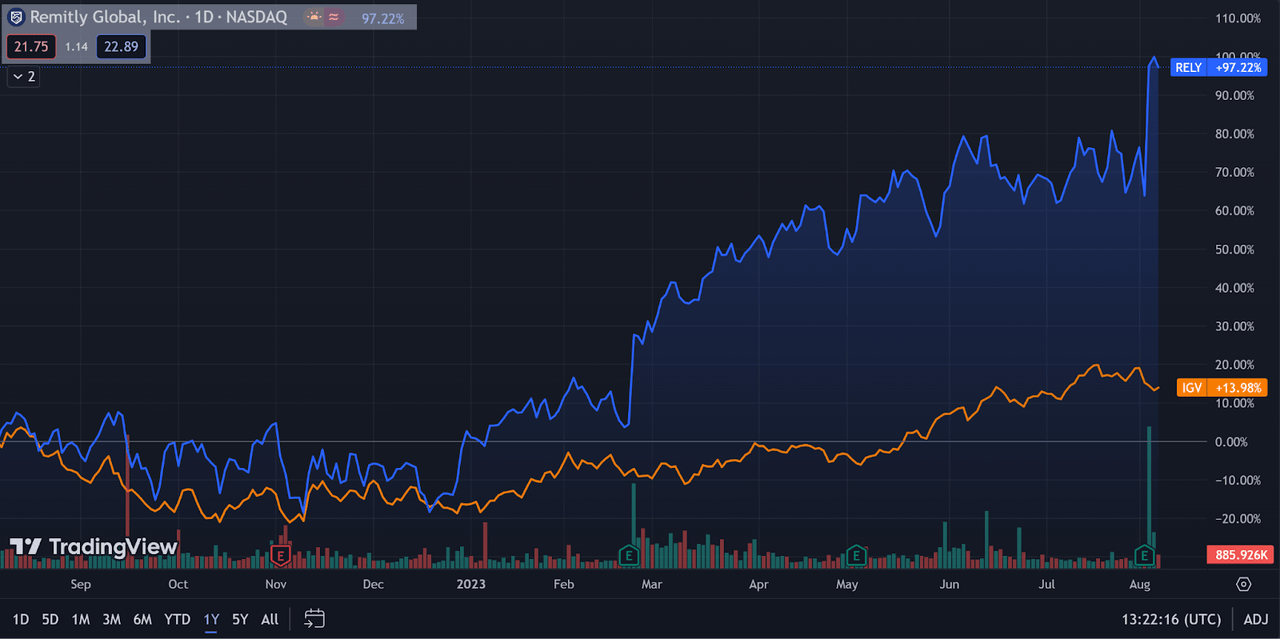This screenshot has width=1280, height=639.
Task: Toggle ADJ adjusted data mode
Action: pos(1256,619)
